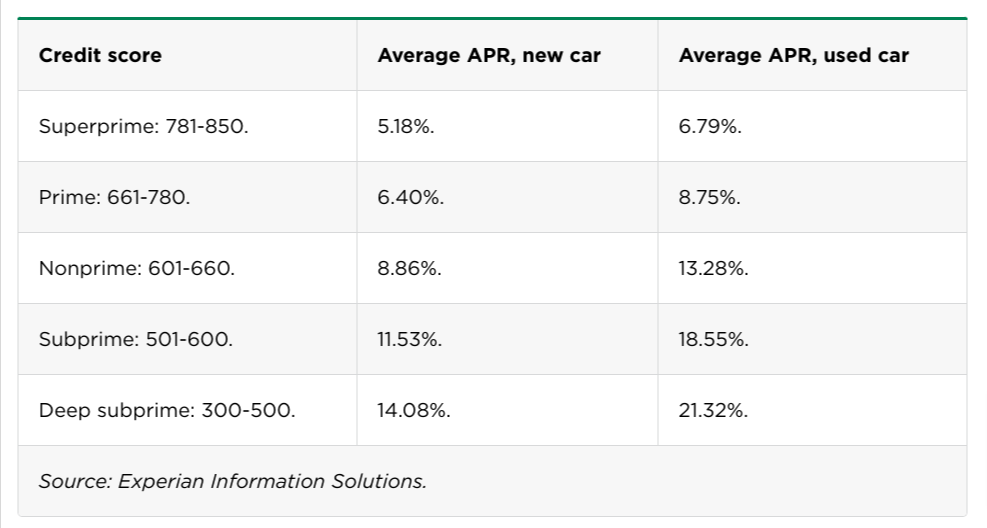Click the 6.40% new car APR value

coord(410,198)
